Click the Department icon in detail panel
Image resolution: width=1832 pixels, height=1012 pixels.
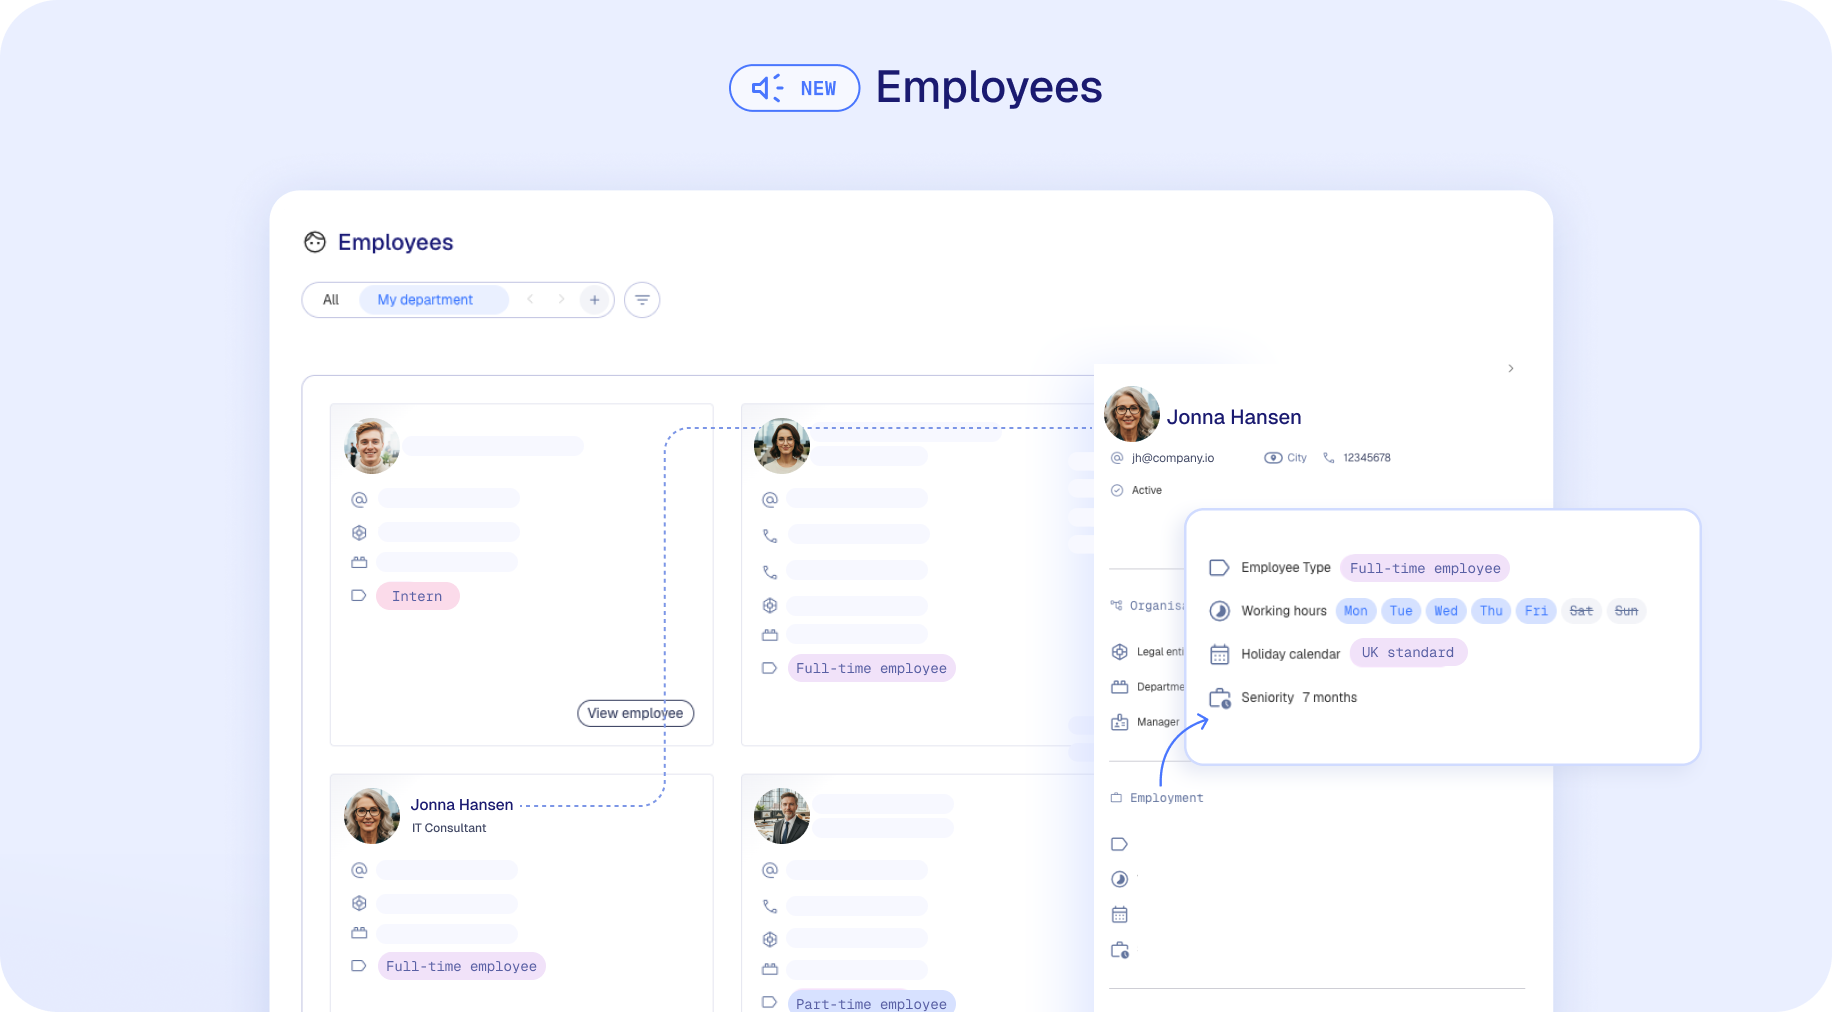coord(1120,687)
